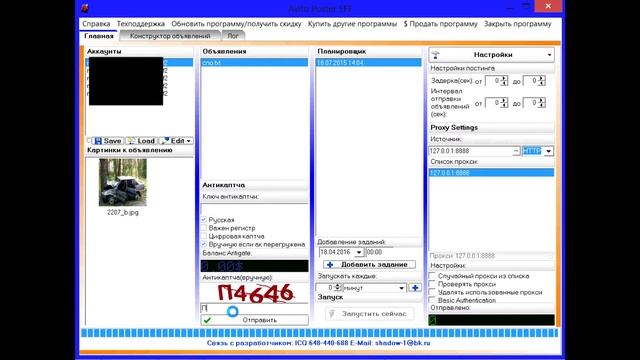Viewport: 640px width, 360px height.
Task: Click the icon on Запустить сейчас button
Action: click(332, 313)
